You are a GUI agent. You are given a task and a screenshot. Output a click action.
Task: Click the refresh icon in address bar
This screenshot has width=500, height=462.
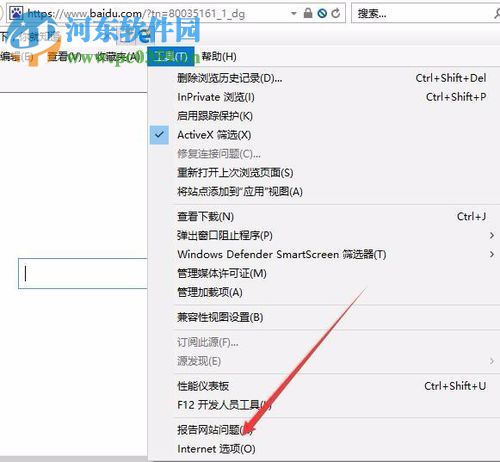[x=336, y=13]
